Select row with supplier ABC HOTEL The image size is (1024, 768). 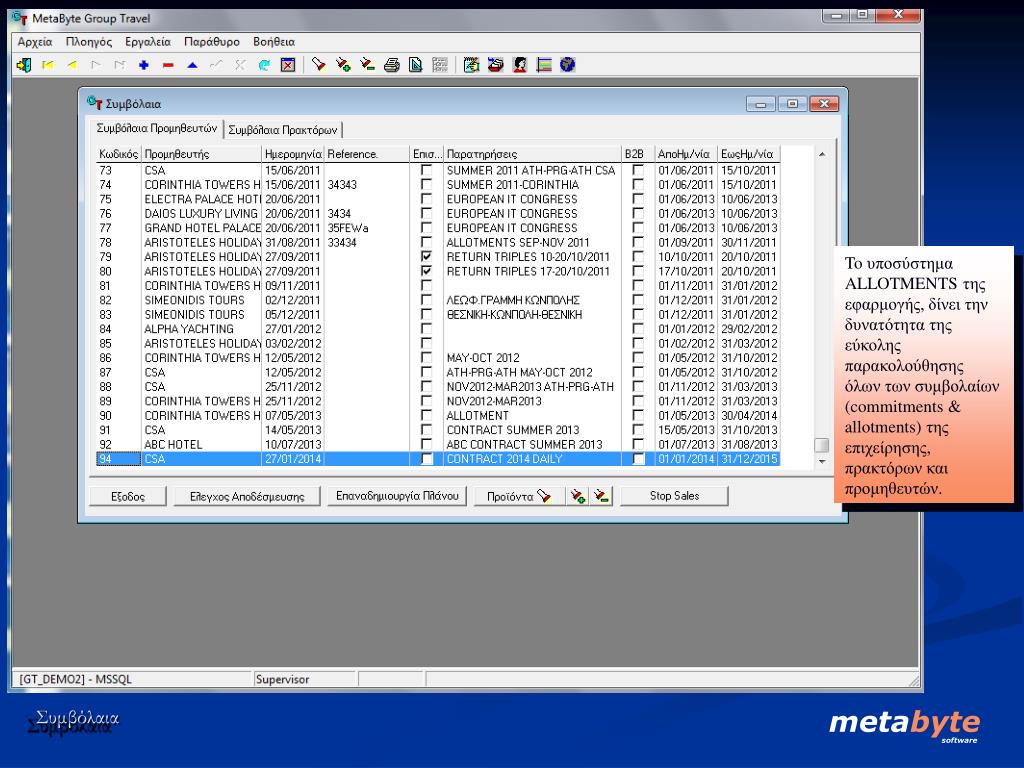pyautogui.click(x=438, y=444)
